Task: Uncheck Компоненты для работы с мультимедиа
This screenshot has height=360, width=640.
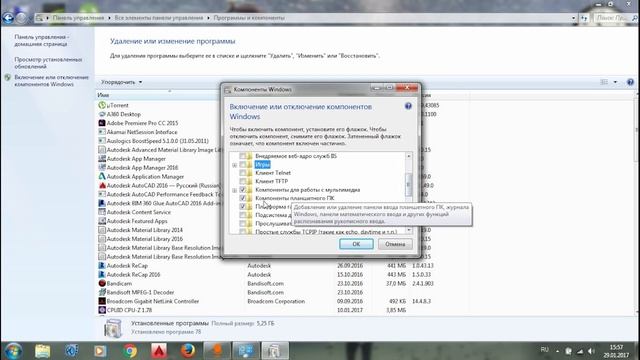Action: pos(242,190)
